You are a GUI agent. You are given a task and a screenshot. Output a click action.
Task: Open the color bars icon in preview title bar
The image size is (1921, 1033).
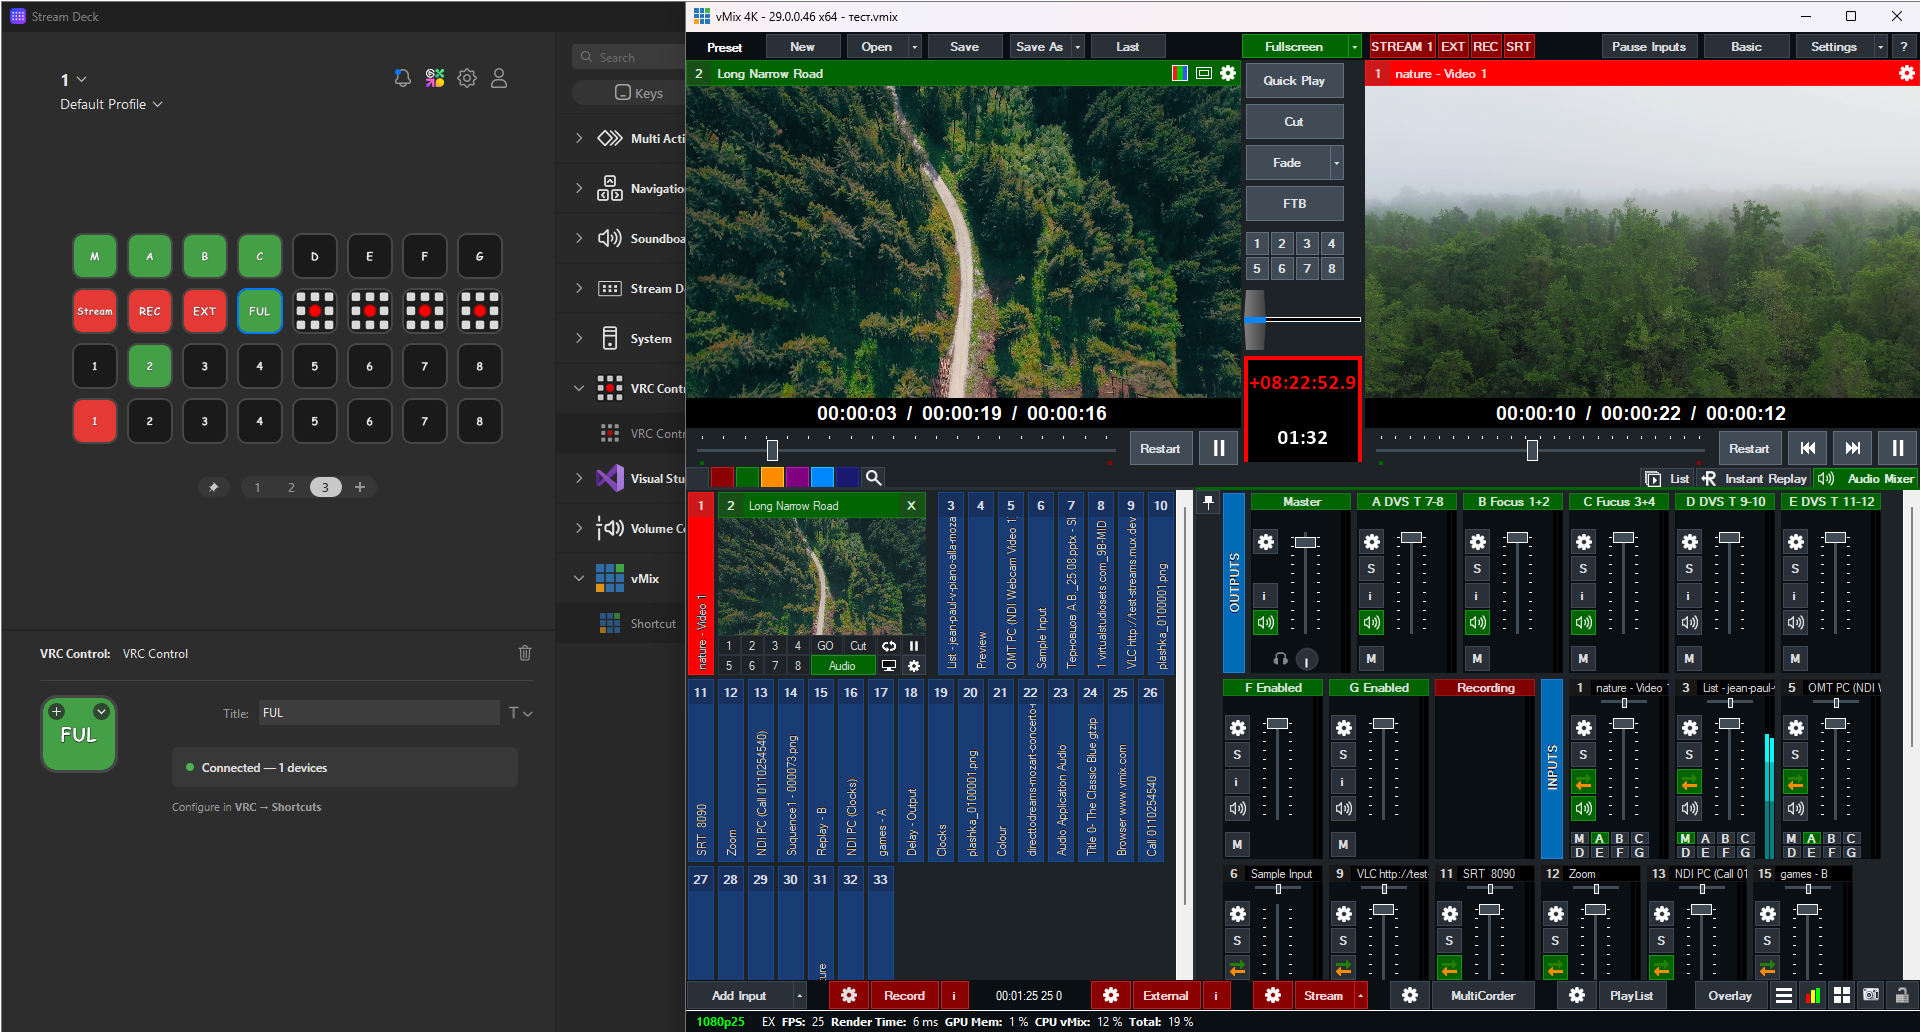[x=1180, y=73]
